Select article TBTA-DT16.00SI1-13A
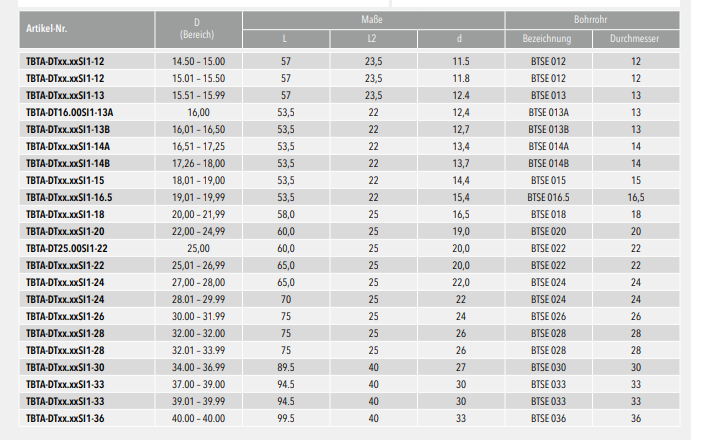 coord(70,112)
